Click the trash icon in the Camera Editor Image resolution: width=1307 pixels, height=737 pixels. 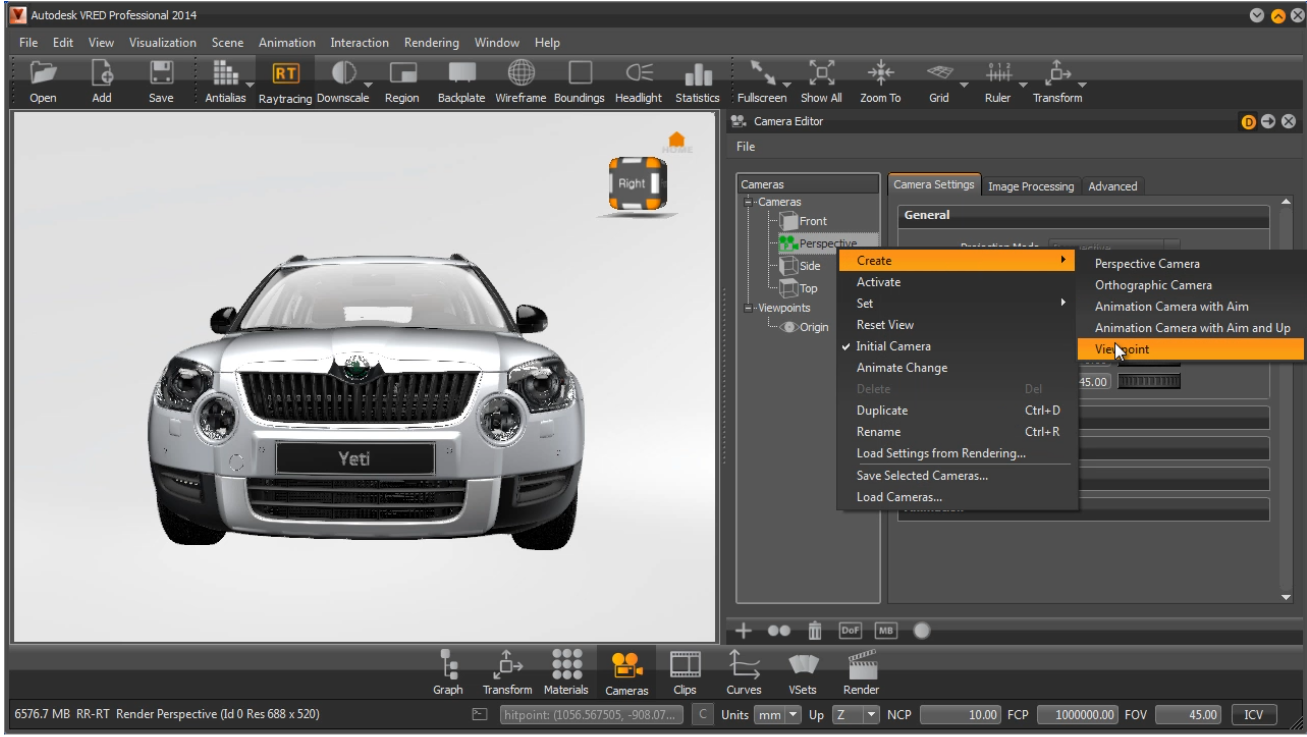(815, 630)
